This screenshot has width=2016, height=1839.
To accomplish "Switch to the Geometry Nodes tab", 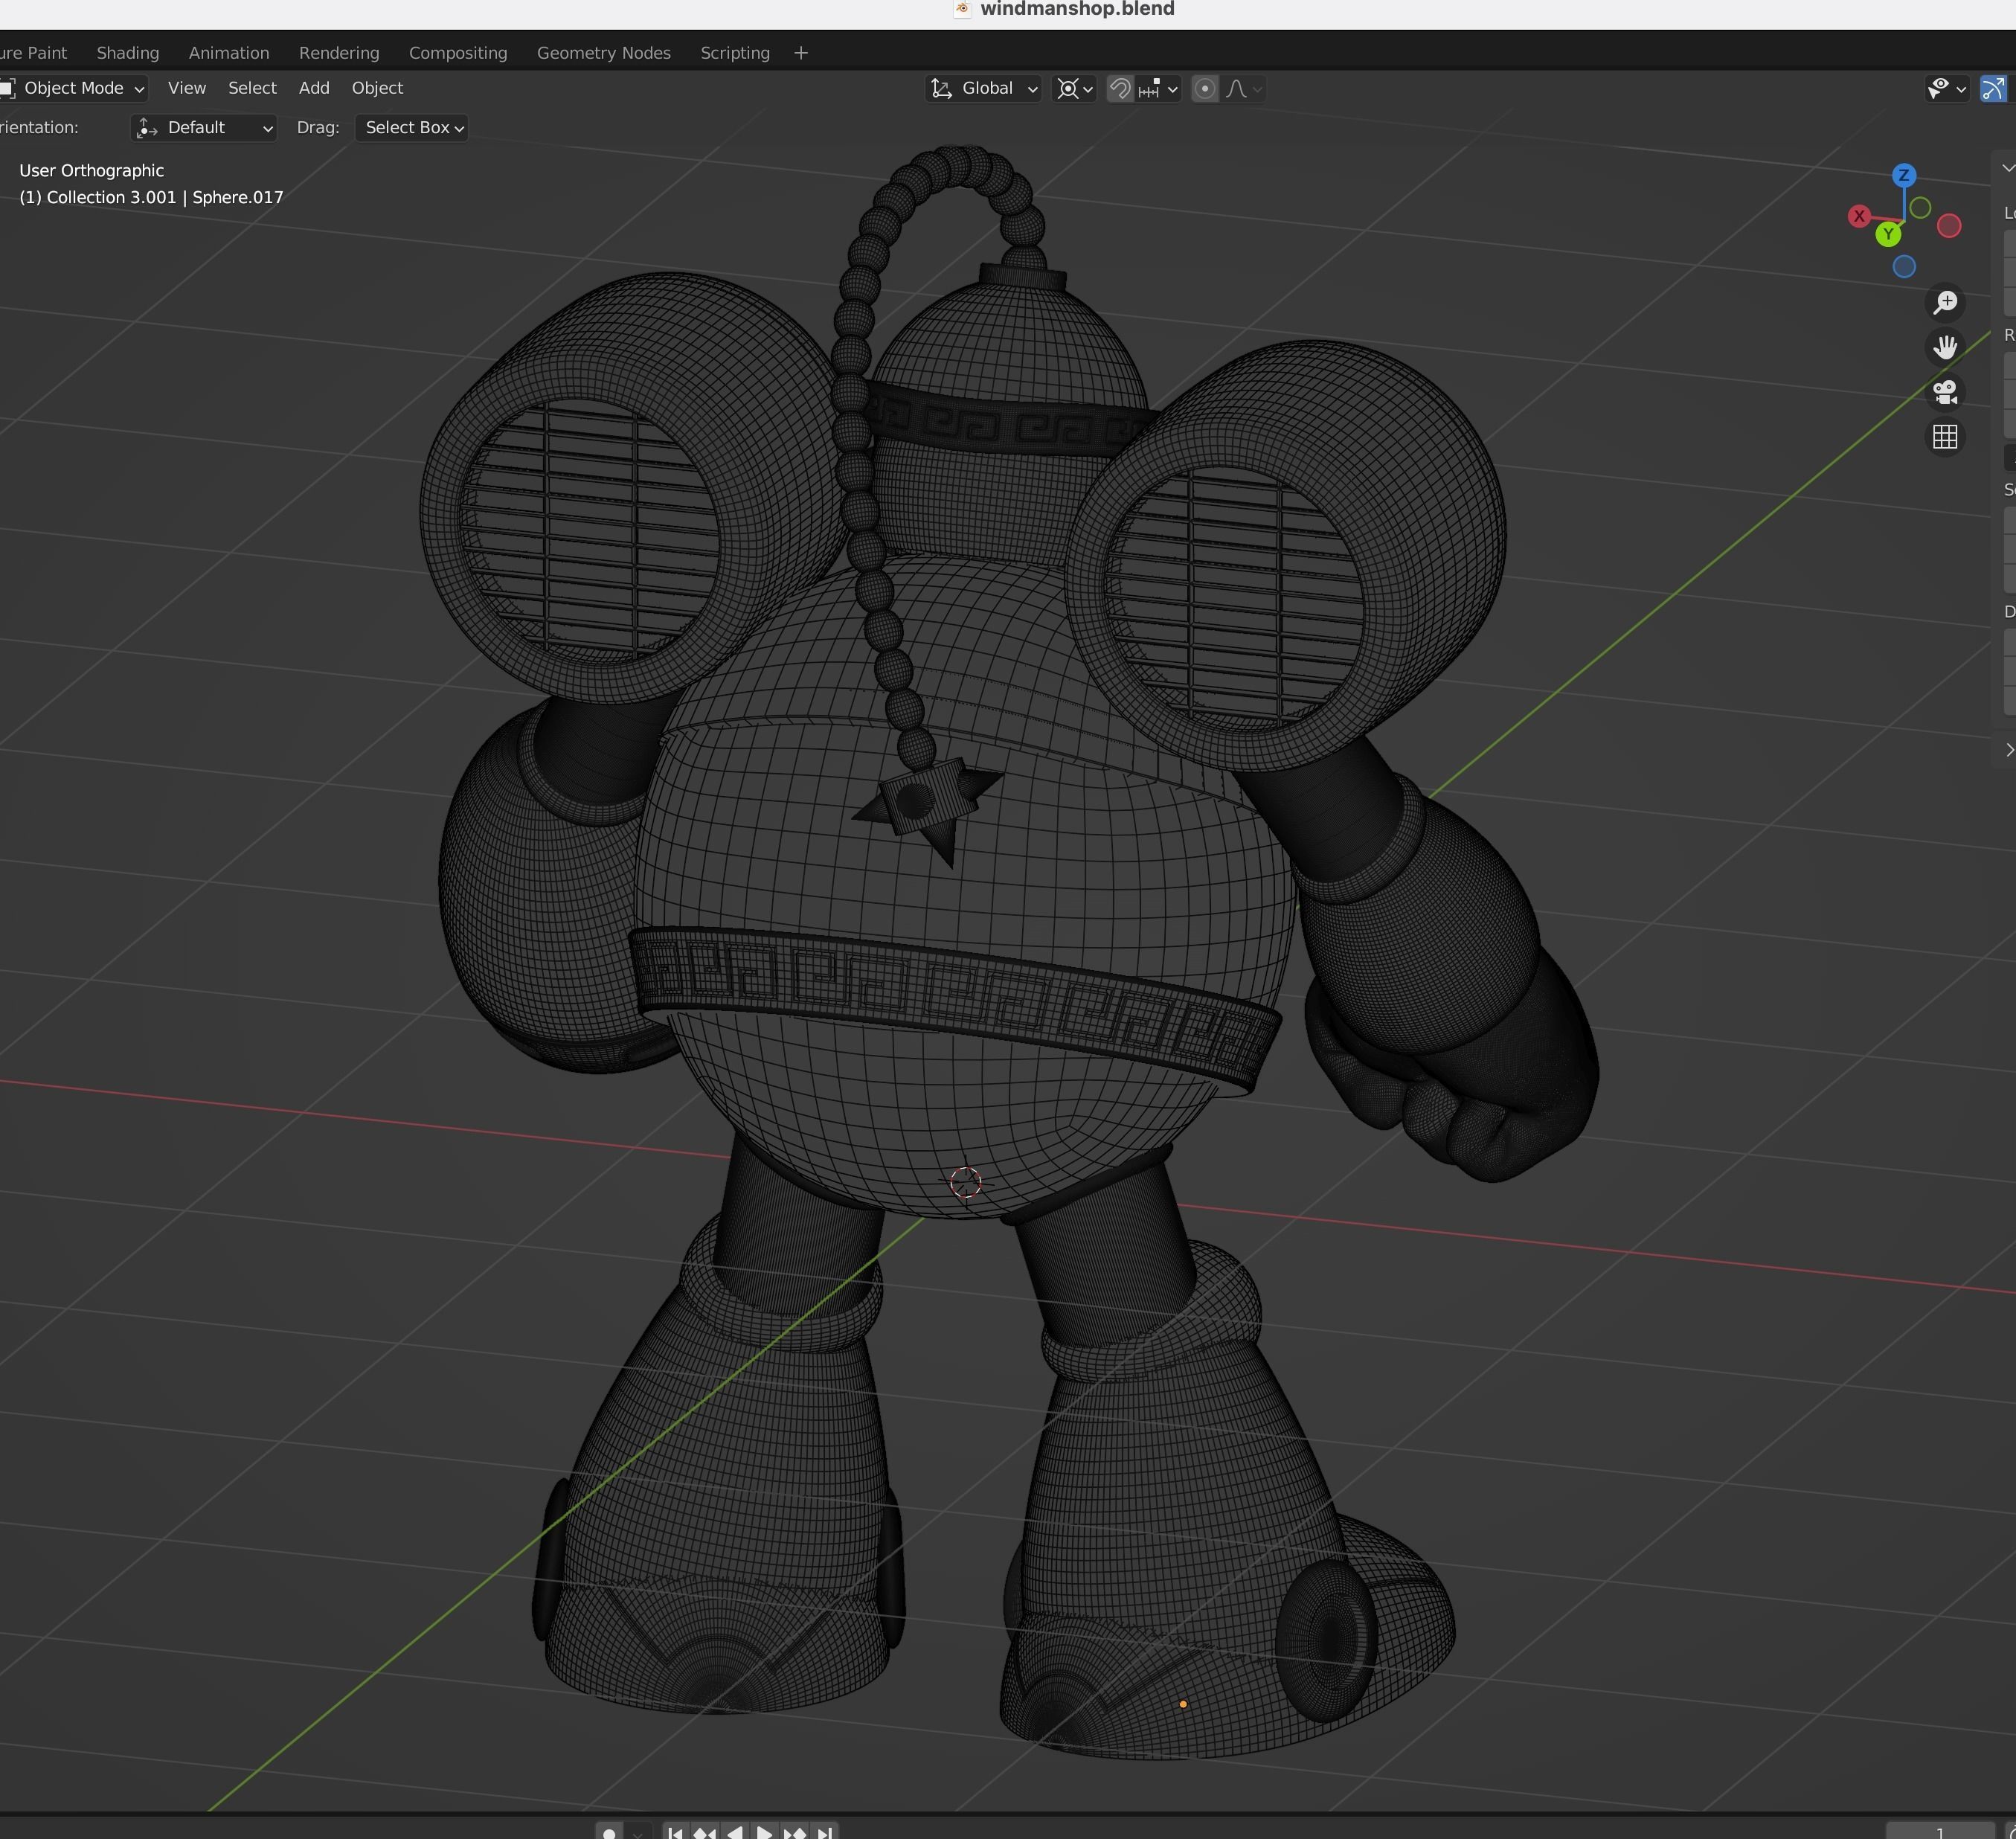I will (603, 53).
